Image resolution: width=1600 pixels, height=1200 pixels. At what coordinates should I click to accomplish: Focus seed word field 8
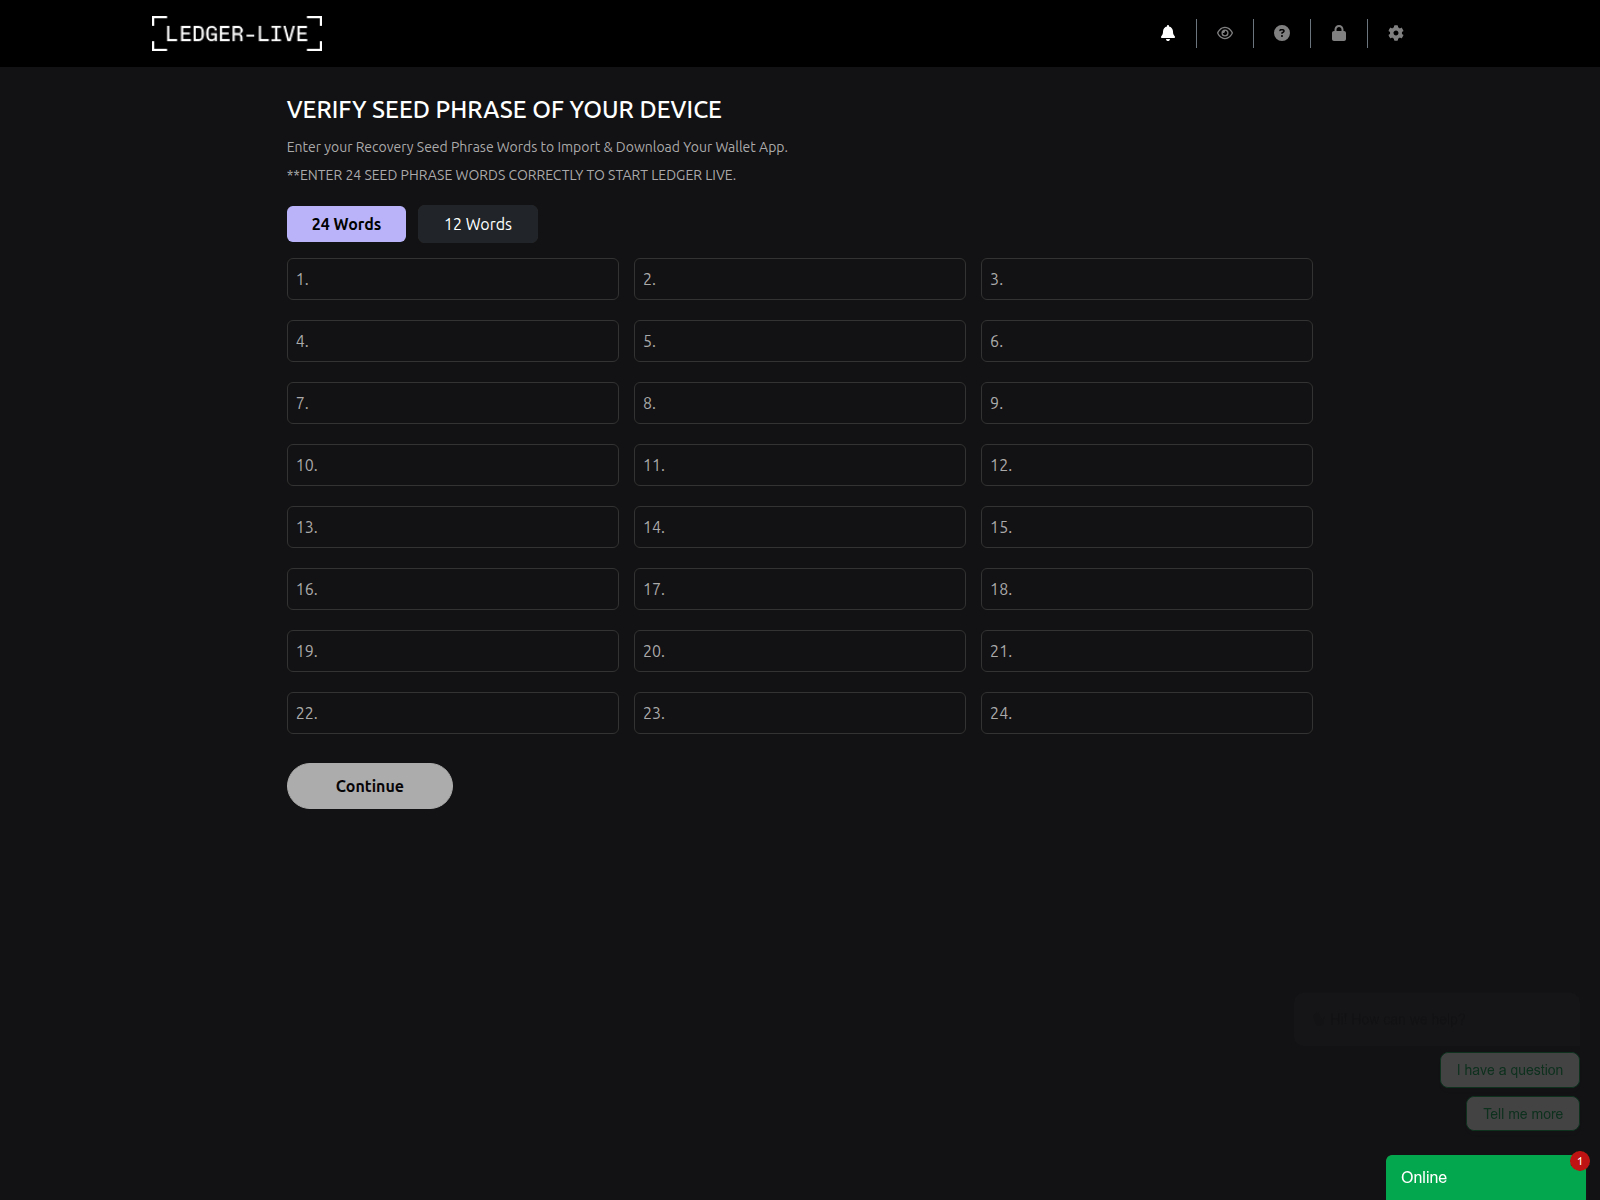800,403
